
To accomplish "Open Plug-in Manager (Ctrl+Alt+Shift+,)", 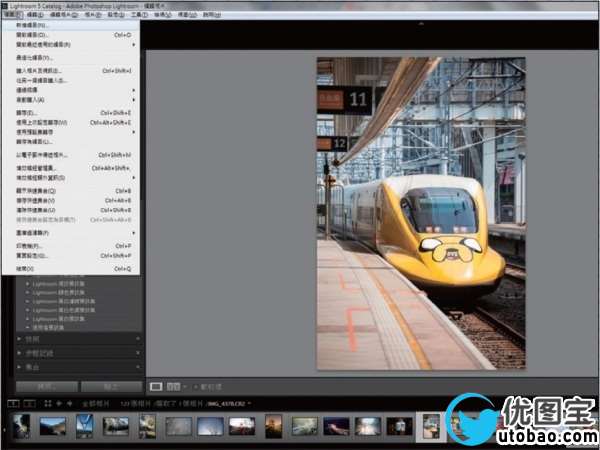I will tap(71, 168).
